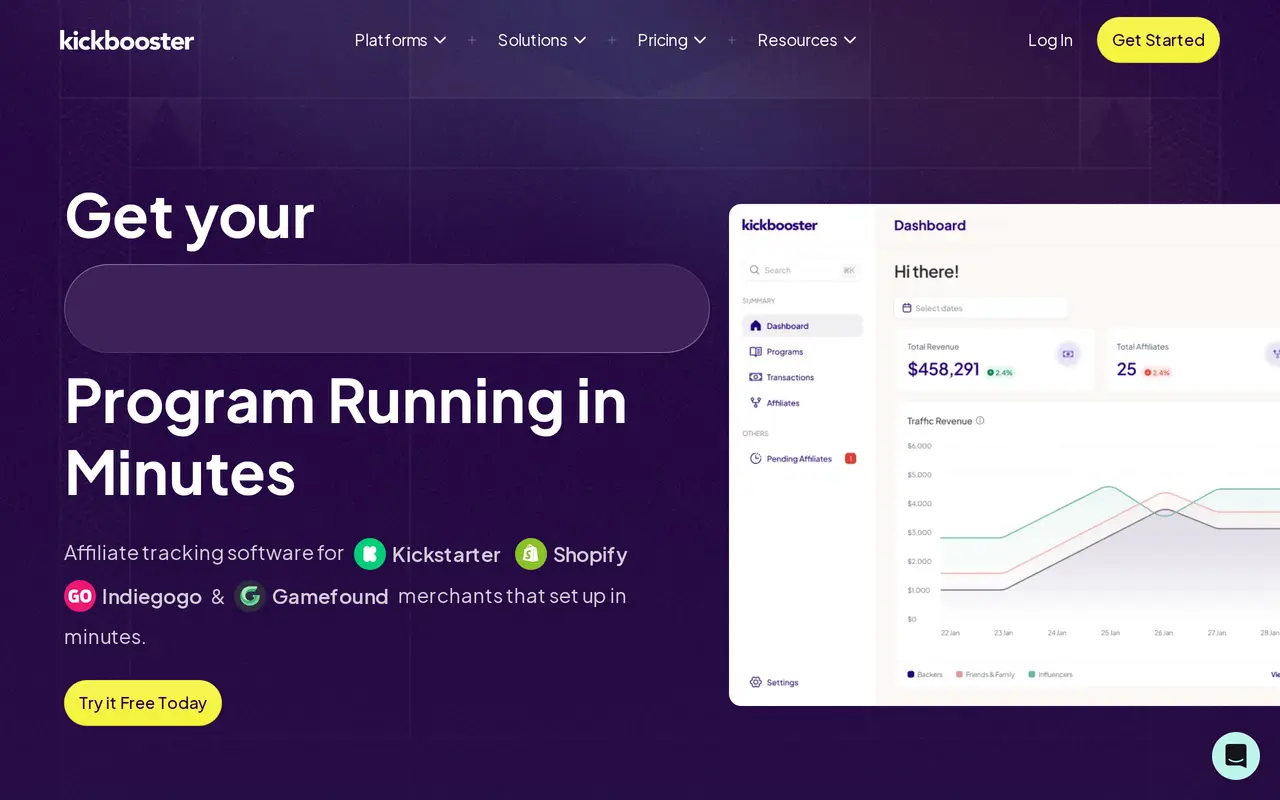1280x800 pixels.
Task: Expand the Solutions dropdown chevron
Action: pos(580,40)
